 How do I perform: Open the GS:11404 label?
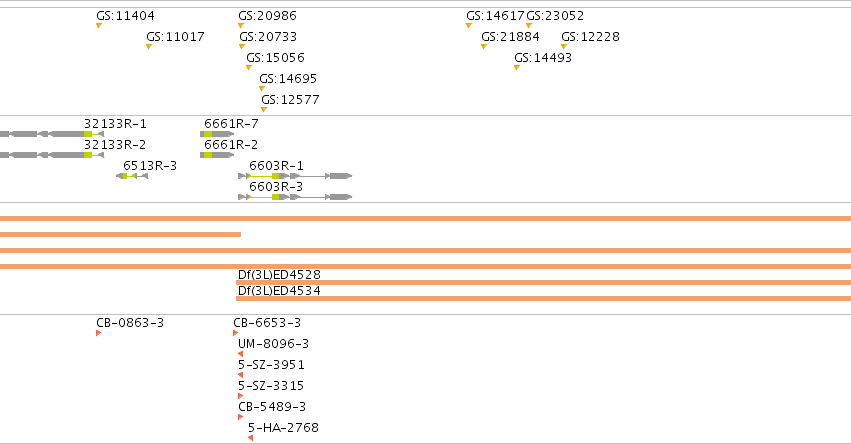tap(125, 16)
